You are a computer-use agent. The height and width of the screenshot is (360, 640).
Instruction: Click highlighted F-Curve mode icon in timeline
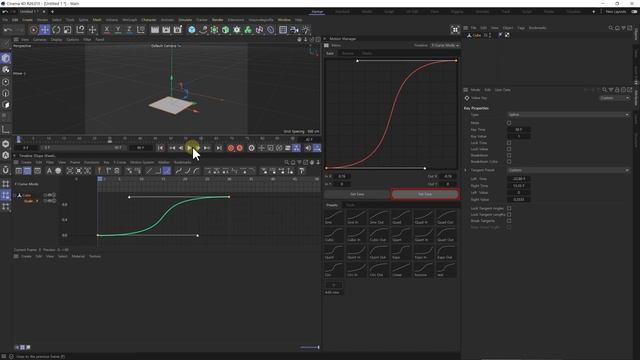click(27, 171)
